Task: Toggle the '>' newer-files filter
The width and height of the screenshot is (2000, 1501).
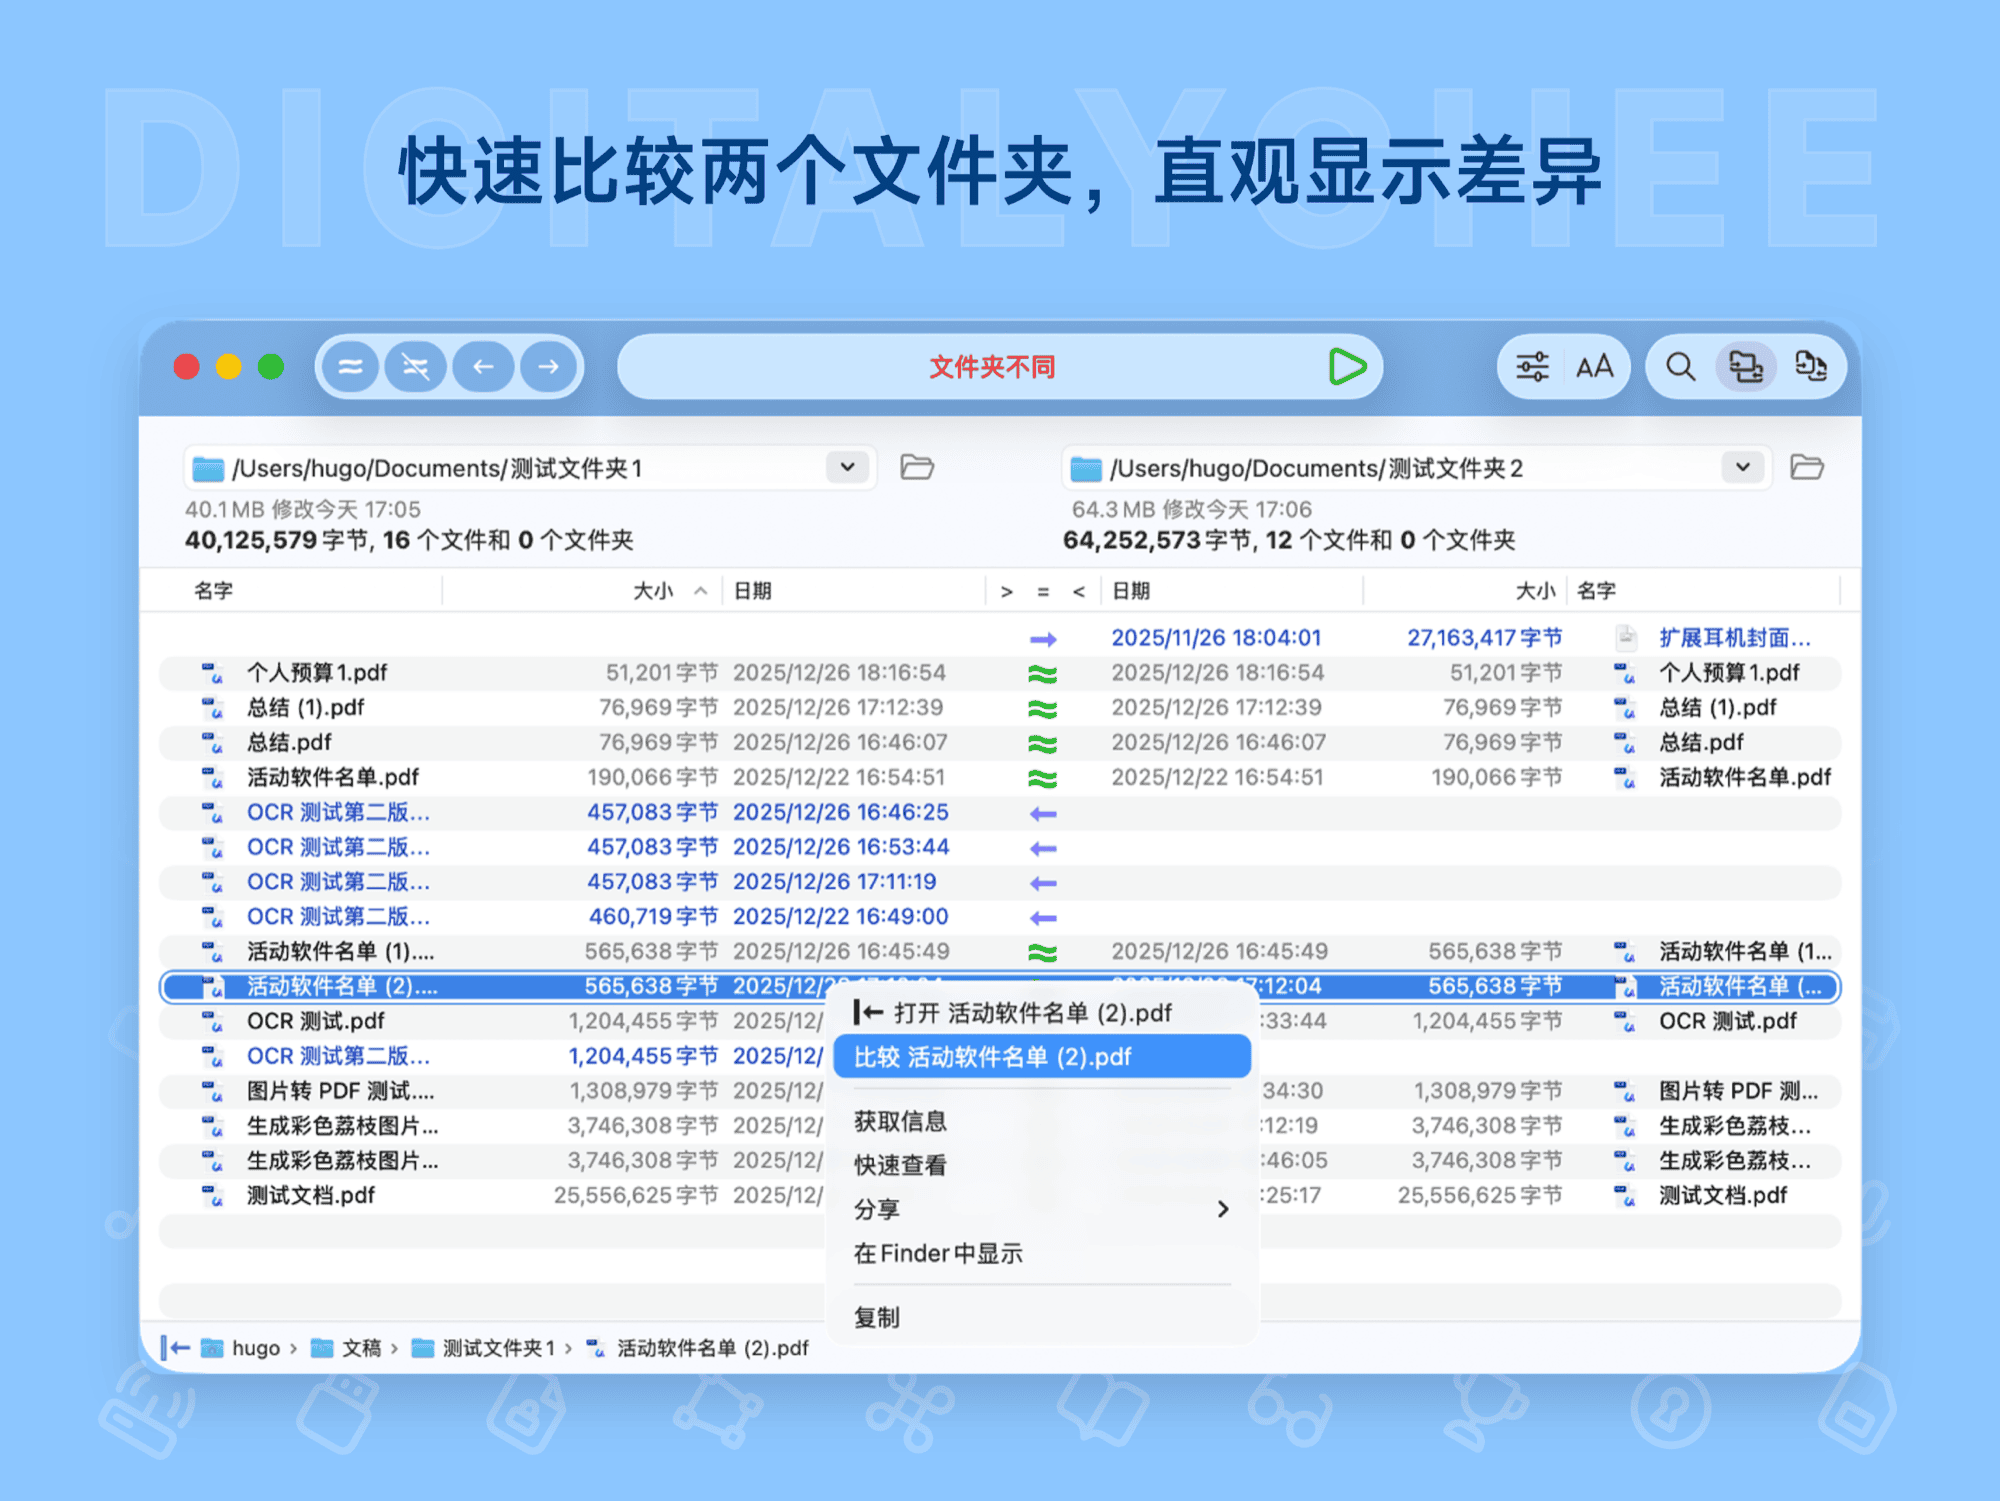Action: tap(1005, 590)
